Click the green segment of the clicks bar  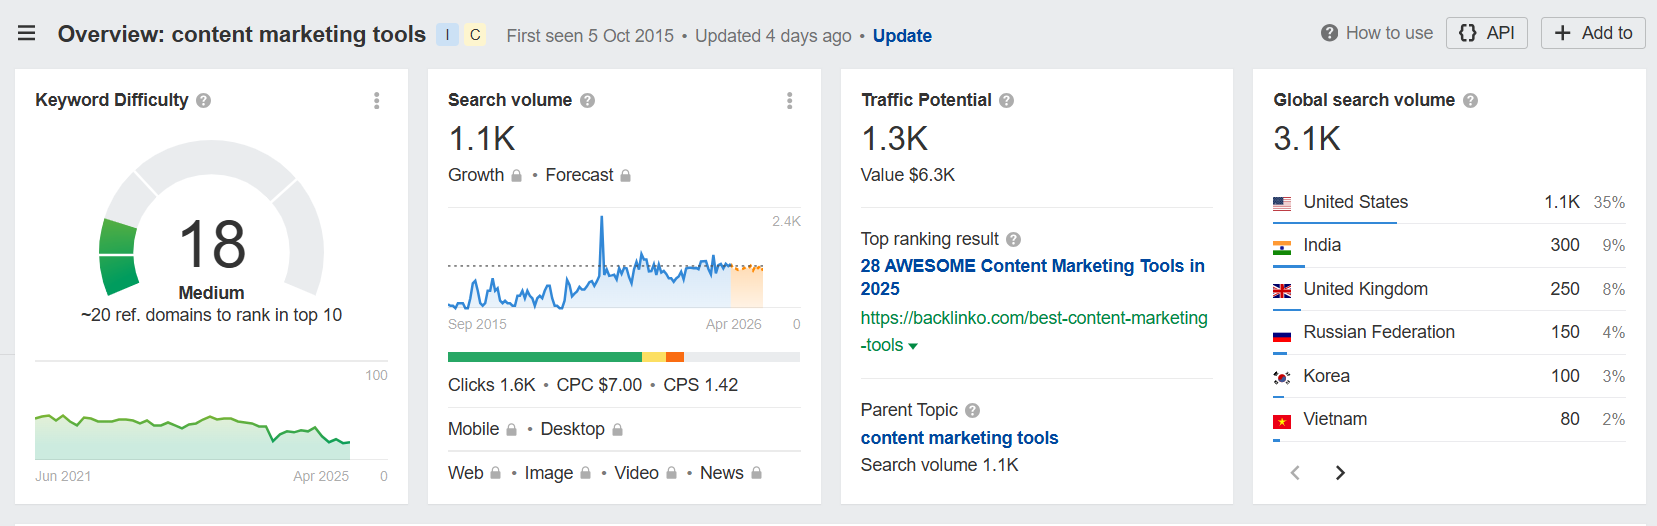545,357
